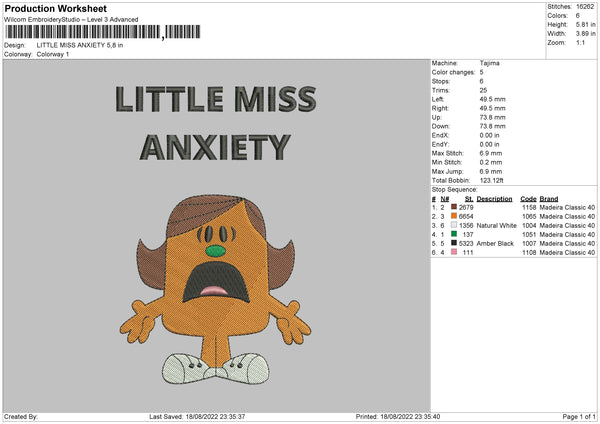Click stitch count 2679 in stop row 1

[x=466, y=207]
